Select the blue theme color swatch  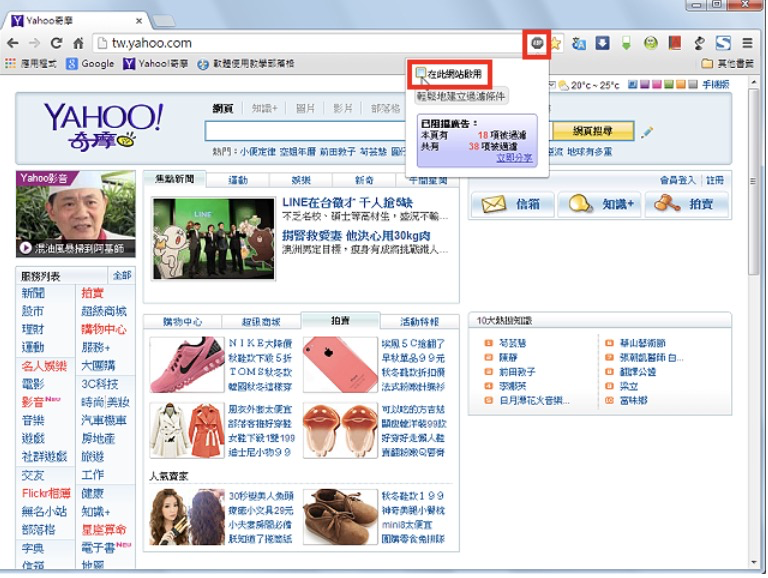click(633, 85)
